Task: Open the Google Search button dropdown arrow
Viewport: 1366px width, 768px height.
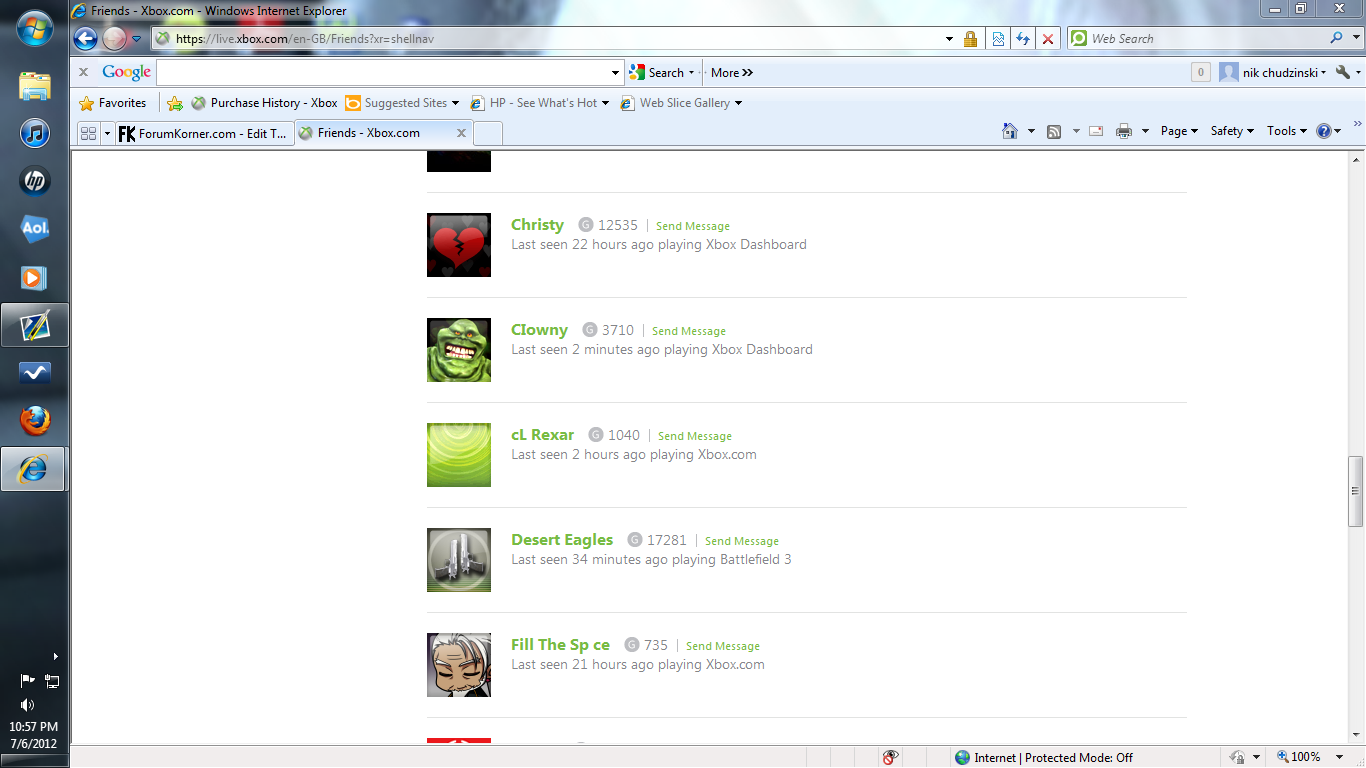Action: [x=691, y=73]
